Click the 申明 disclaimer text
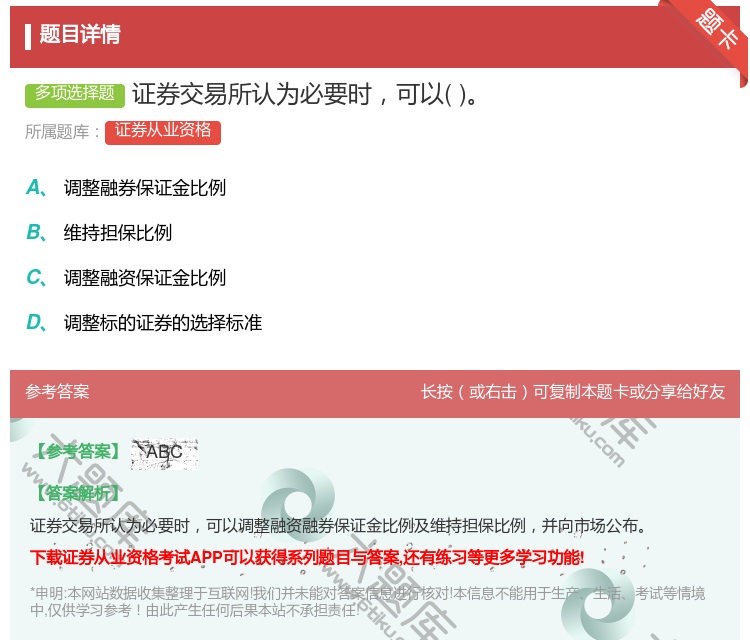 point(367,601)
